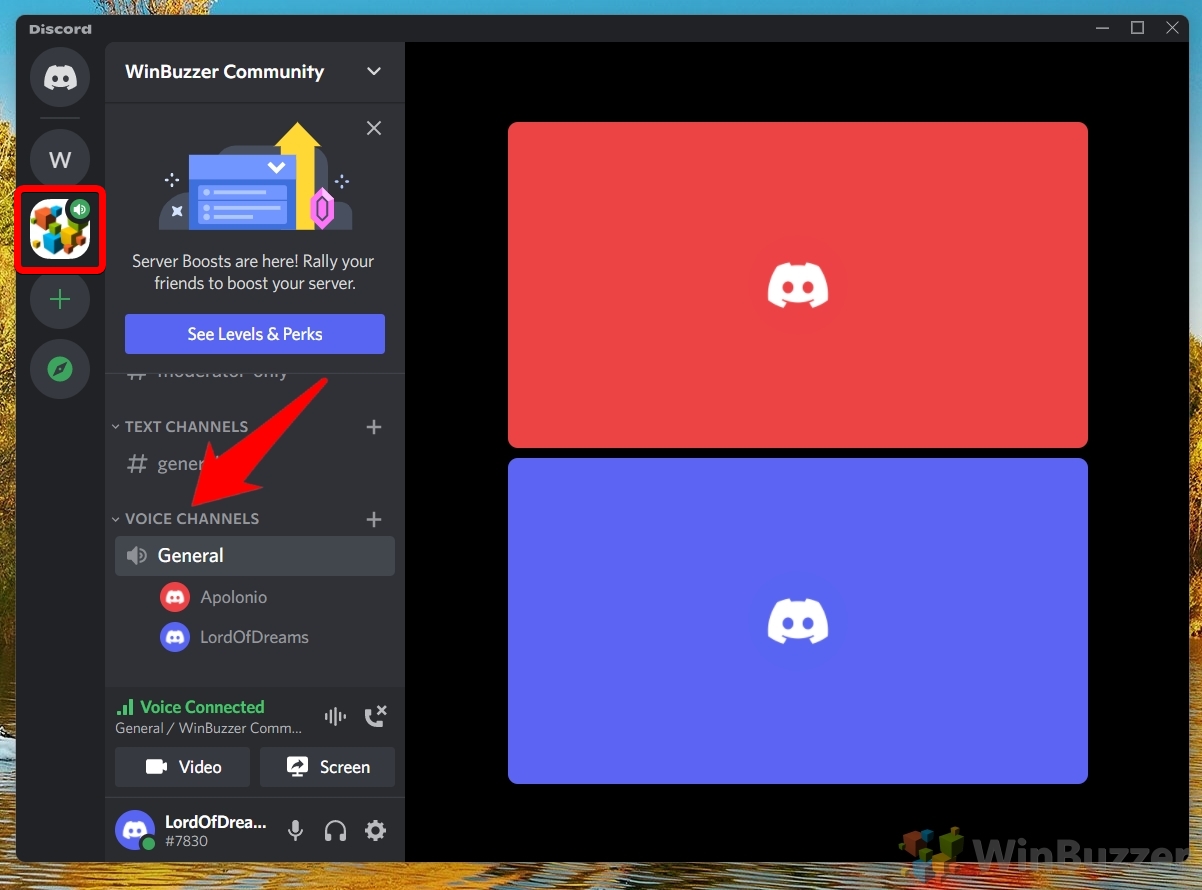This screenshot has height=890, width=1202.
Task: Open Discord home direct messages
Action: pos(60,77)
